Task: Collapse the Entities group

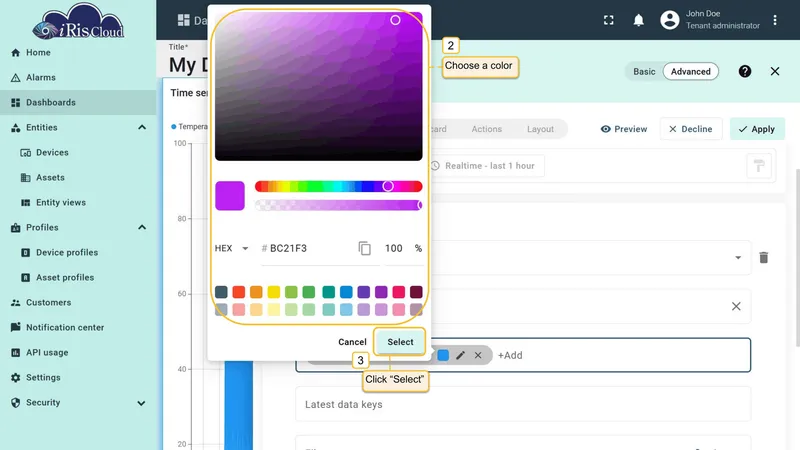Action: click(142, 128)
